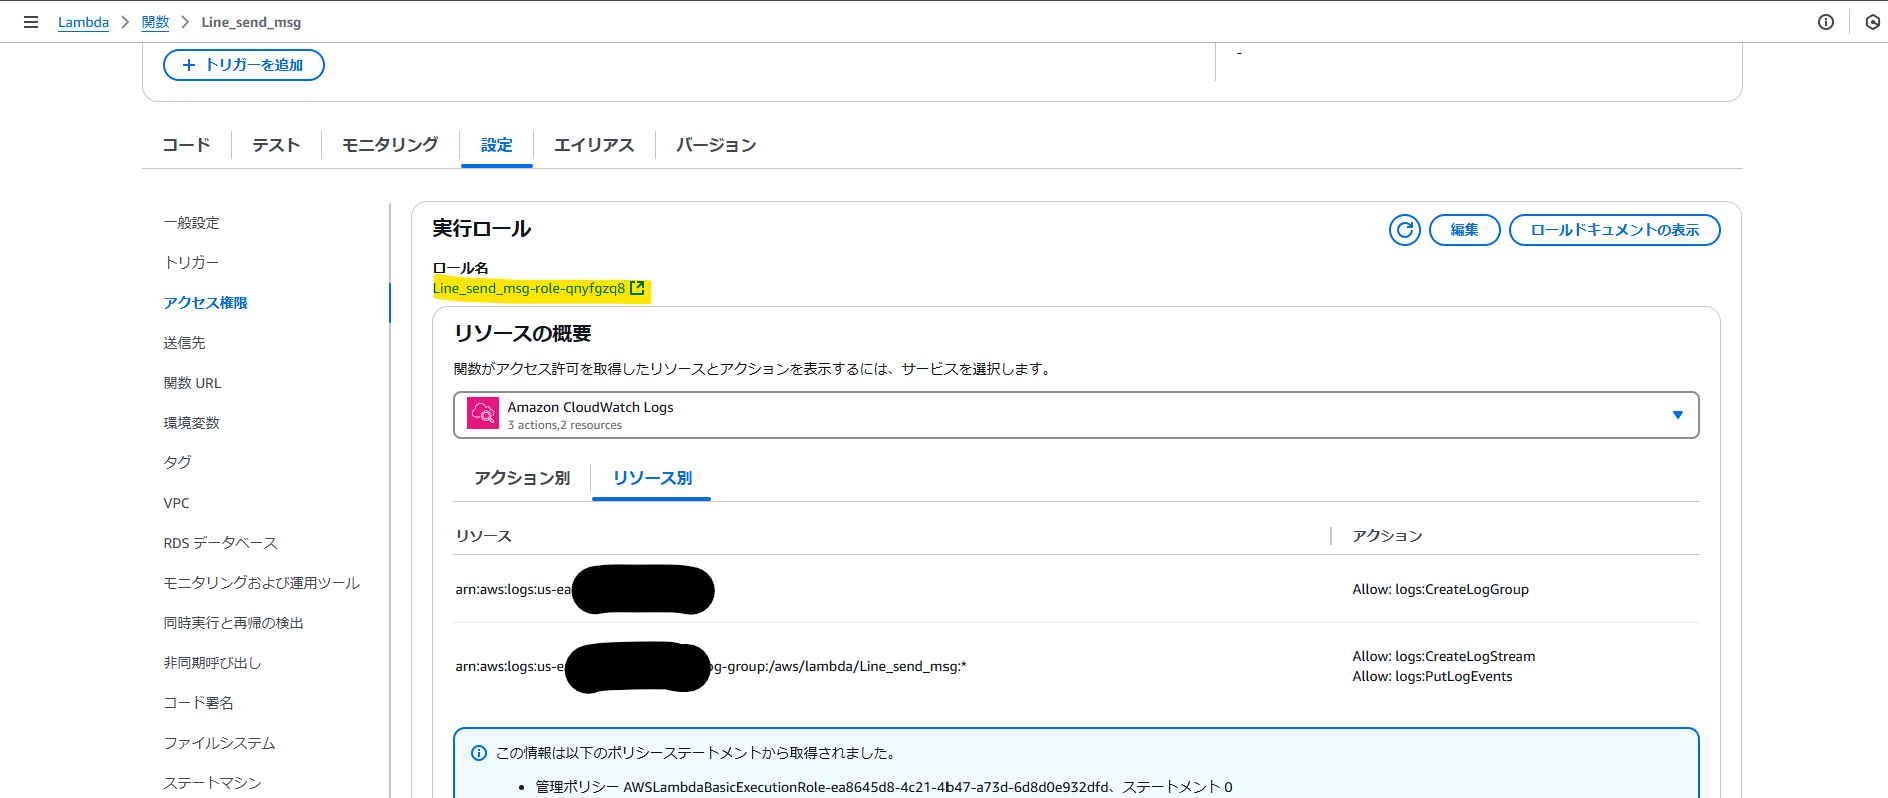Click the リソース column header

click(484, 536)
